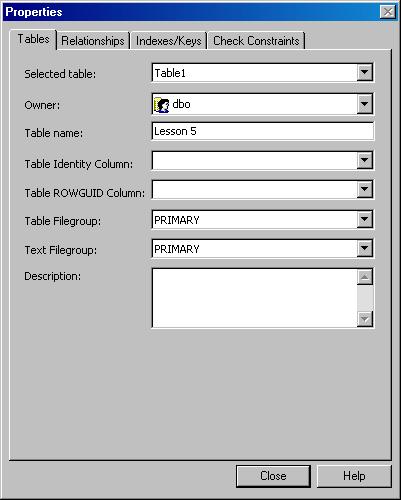Click into the Table name field
Image resolution: width=401 pixels, height=500 pixels.
tap(263, 131)
